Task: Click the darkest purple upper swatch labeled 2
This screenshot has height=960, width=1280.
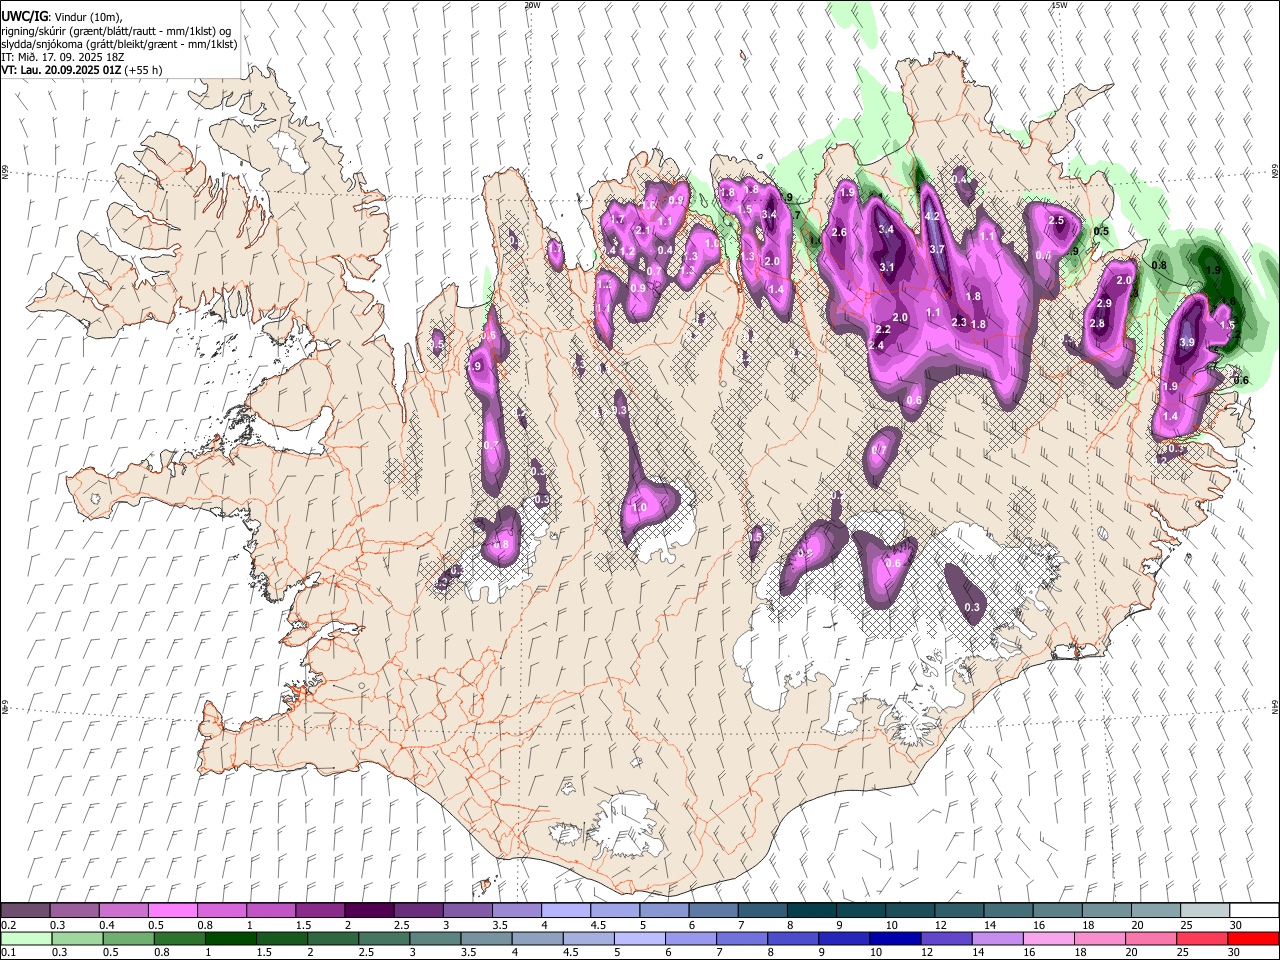Action: (368, 910)
